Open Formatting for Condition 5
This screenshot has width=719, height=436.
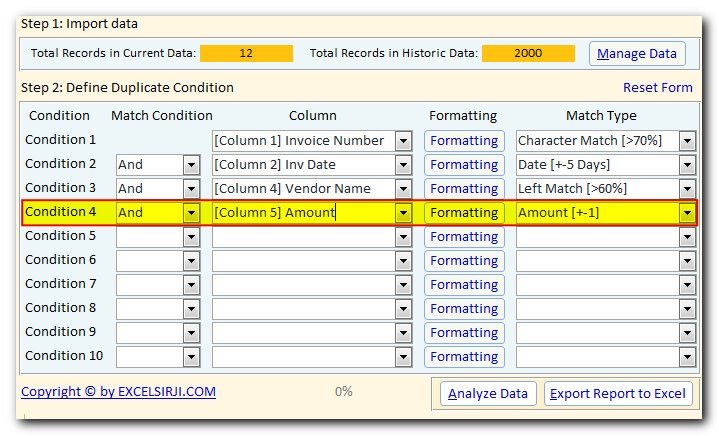(x=464, y=237)
